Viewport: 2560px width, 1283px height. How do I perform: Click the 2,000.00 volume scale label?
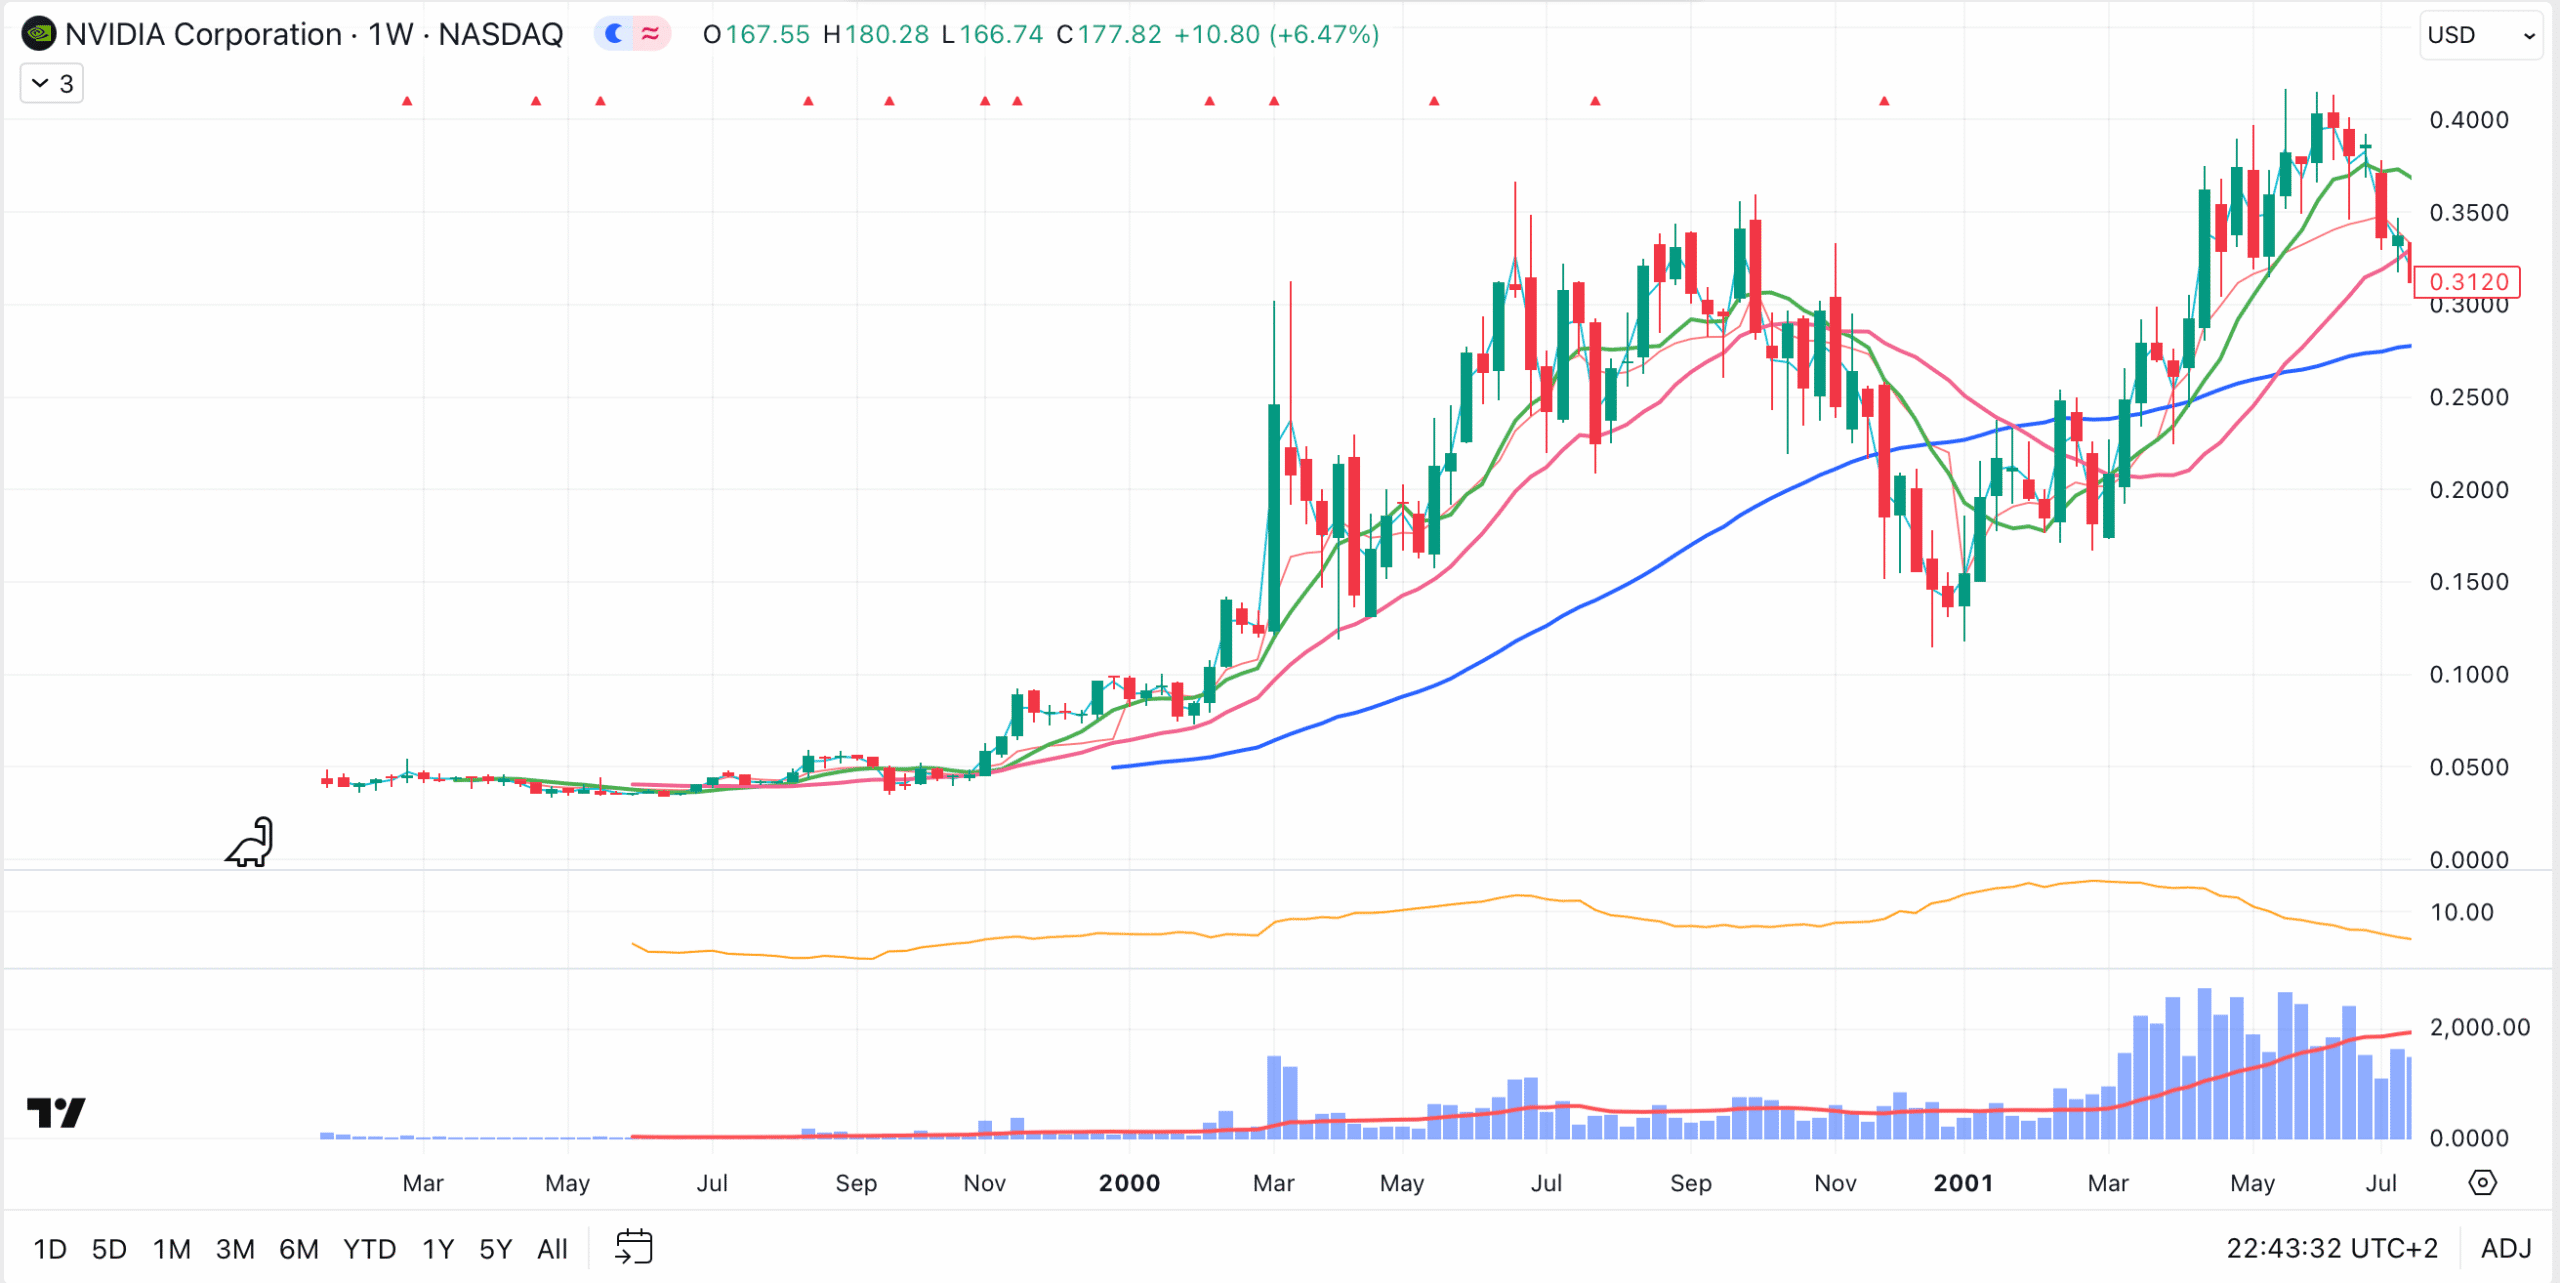[2479, 1027]
